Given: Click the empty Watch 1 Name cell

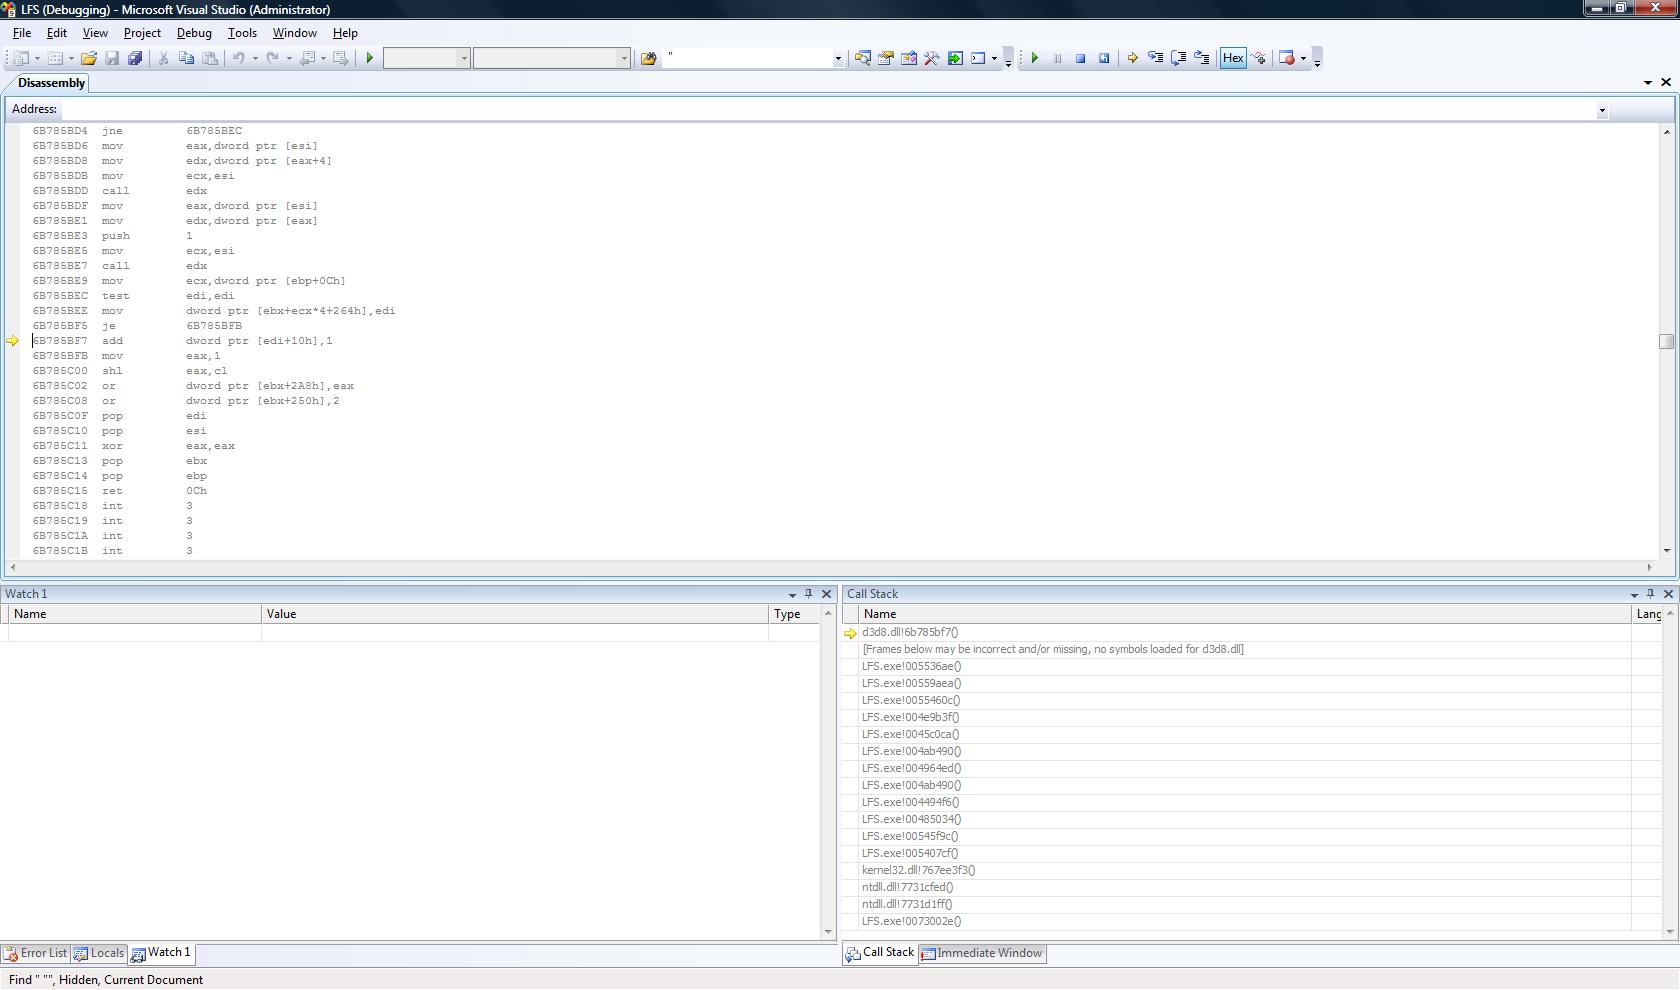Looking at the screenshot, I should 135,632.
